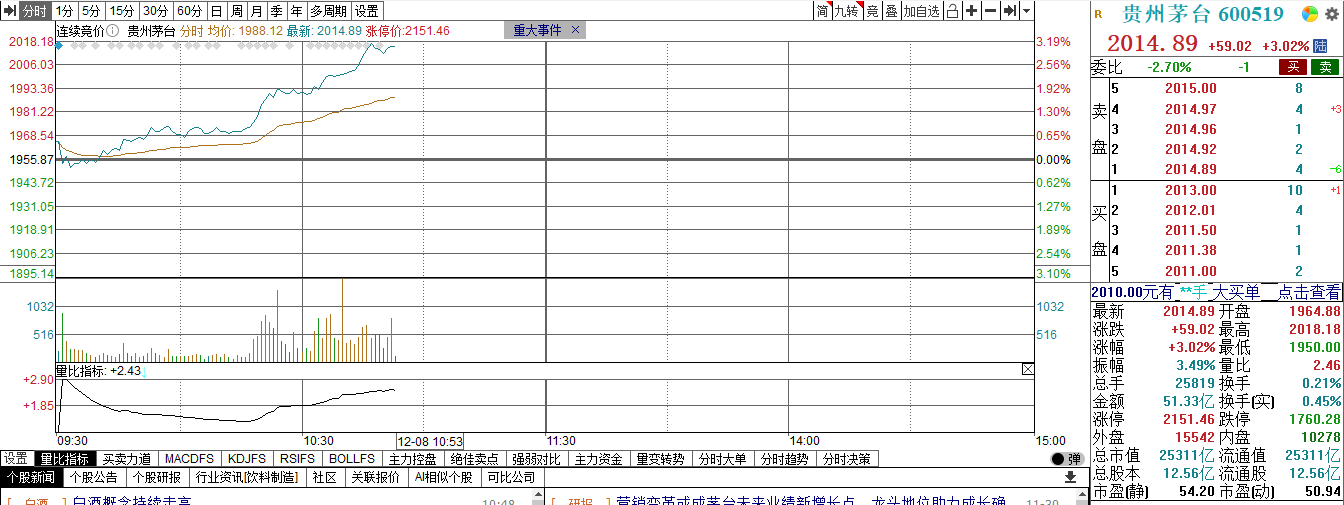Toggle the 竞 auction view button
1344x505 pixels.
coord(872,11)
